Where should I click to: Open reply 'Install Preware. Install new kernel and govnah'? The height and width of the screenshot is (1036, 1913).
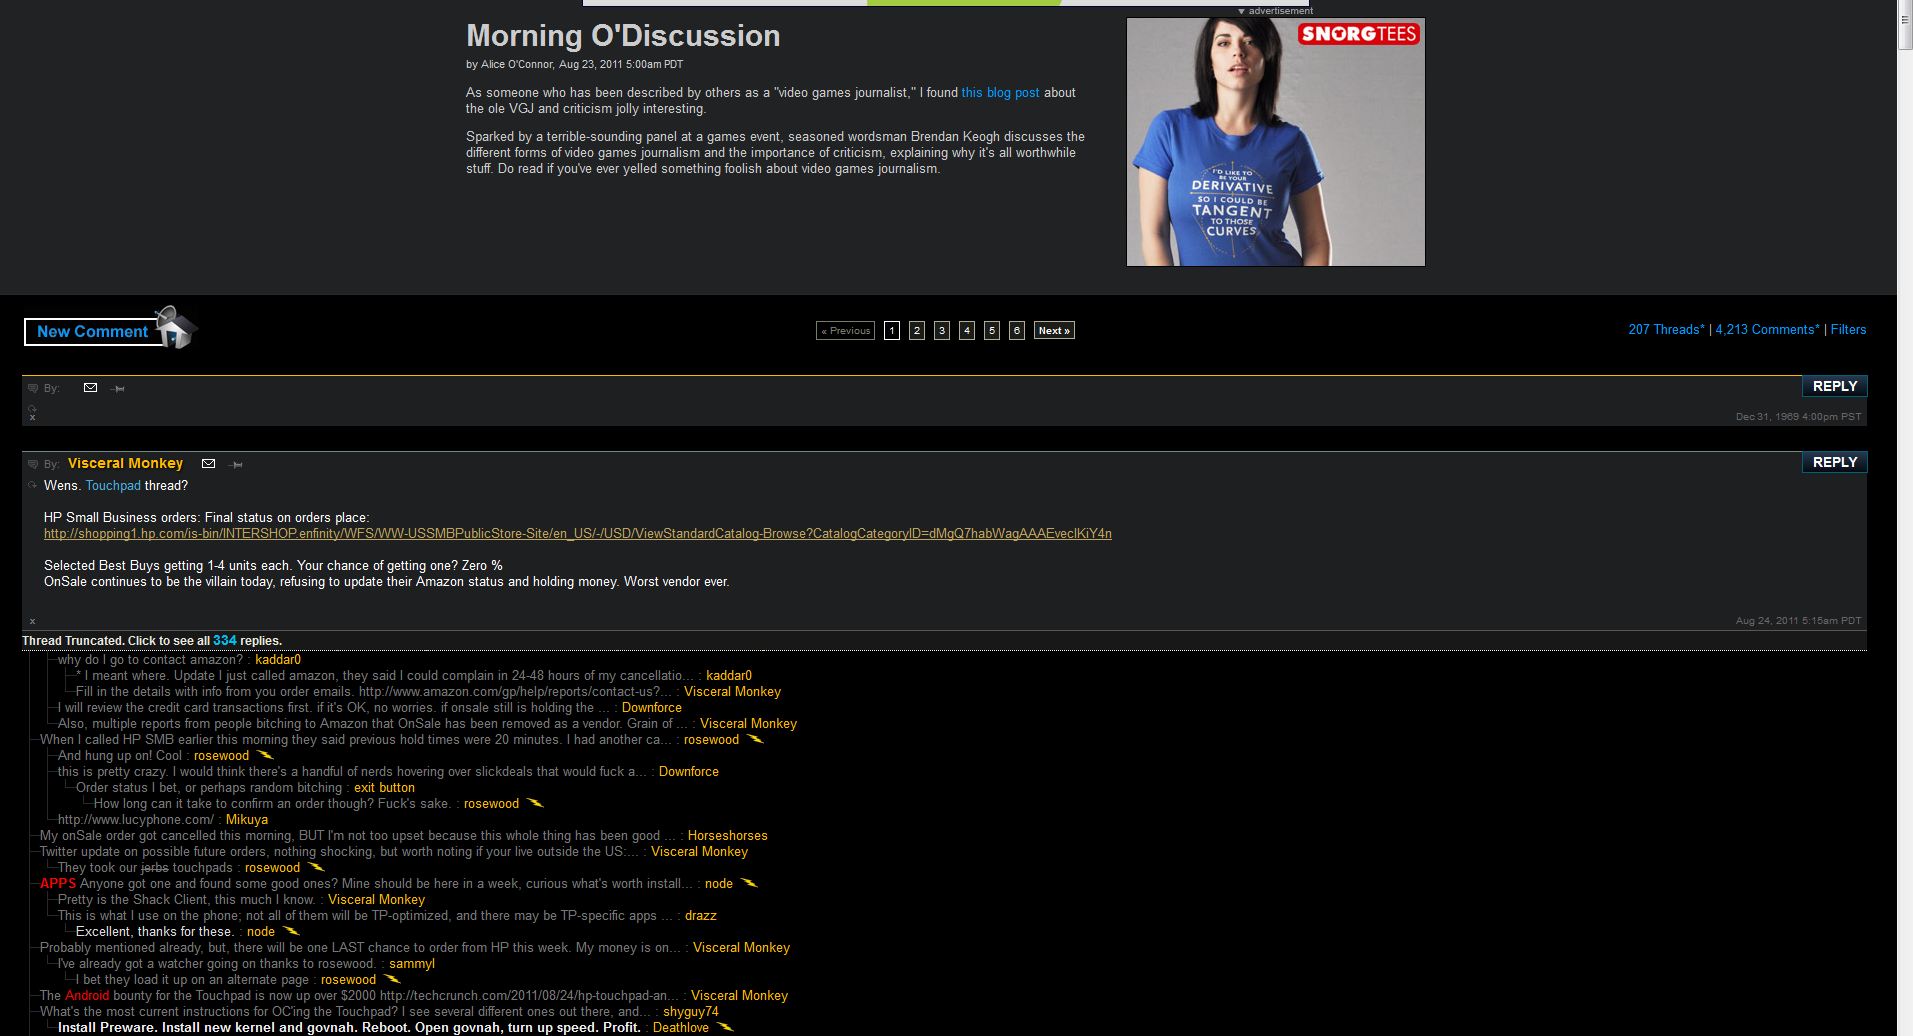click(x=349, y=1028)
